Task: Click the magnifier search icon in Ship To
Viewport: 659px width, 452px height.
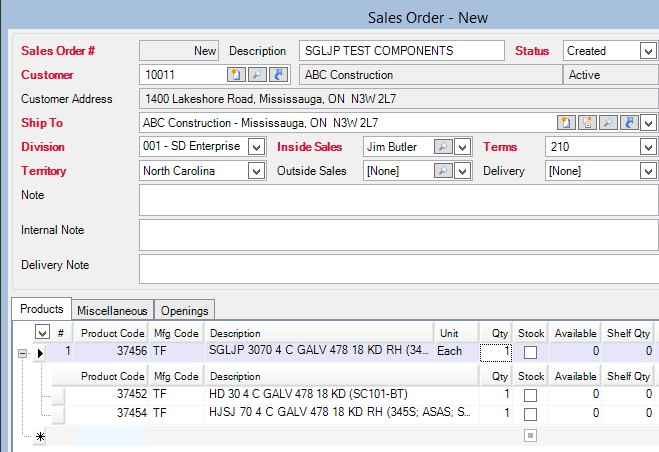Action: 608,123
